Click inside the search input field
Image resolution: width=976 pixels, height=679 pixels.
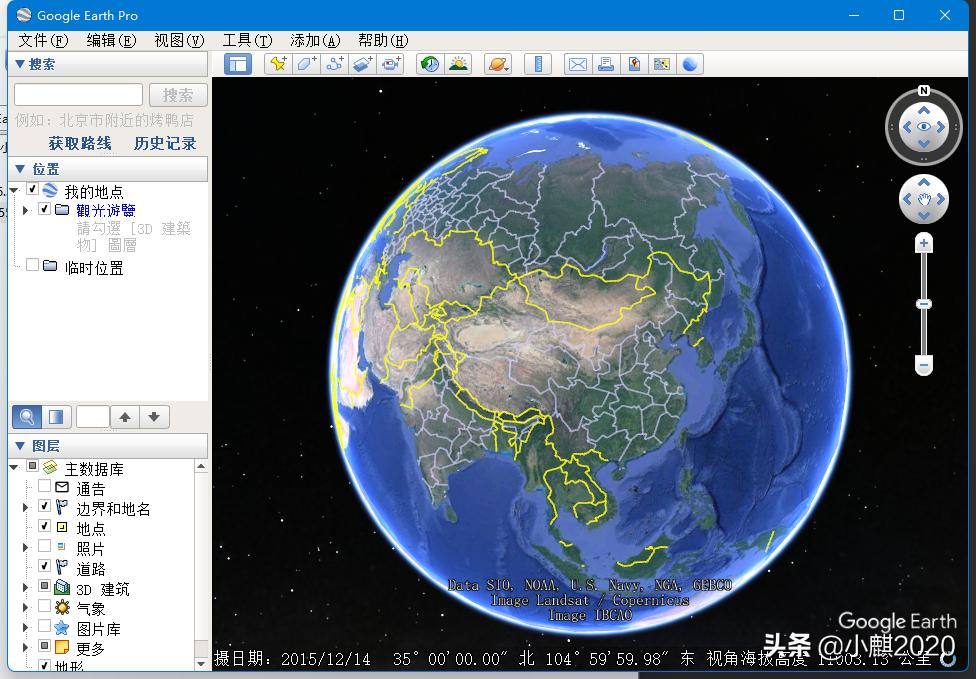click(76, 94)
